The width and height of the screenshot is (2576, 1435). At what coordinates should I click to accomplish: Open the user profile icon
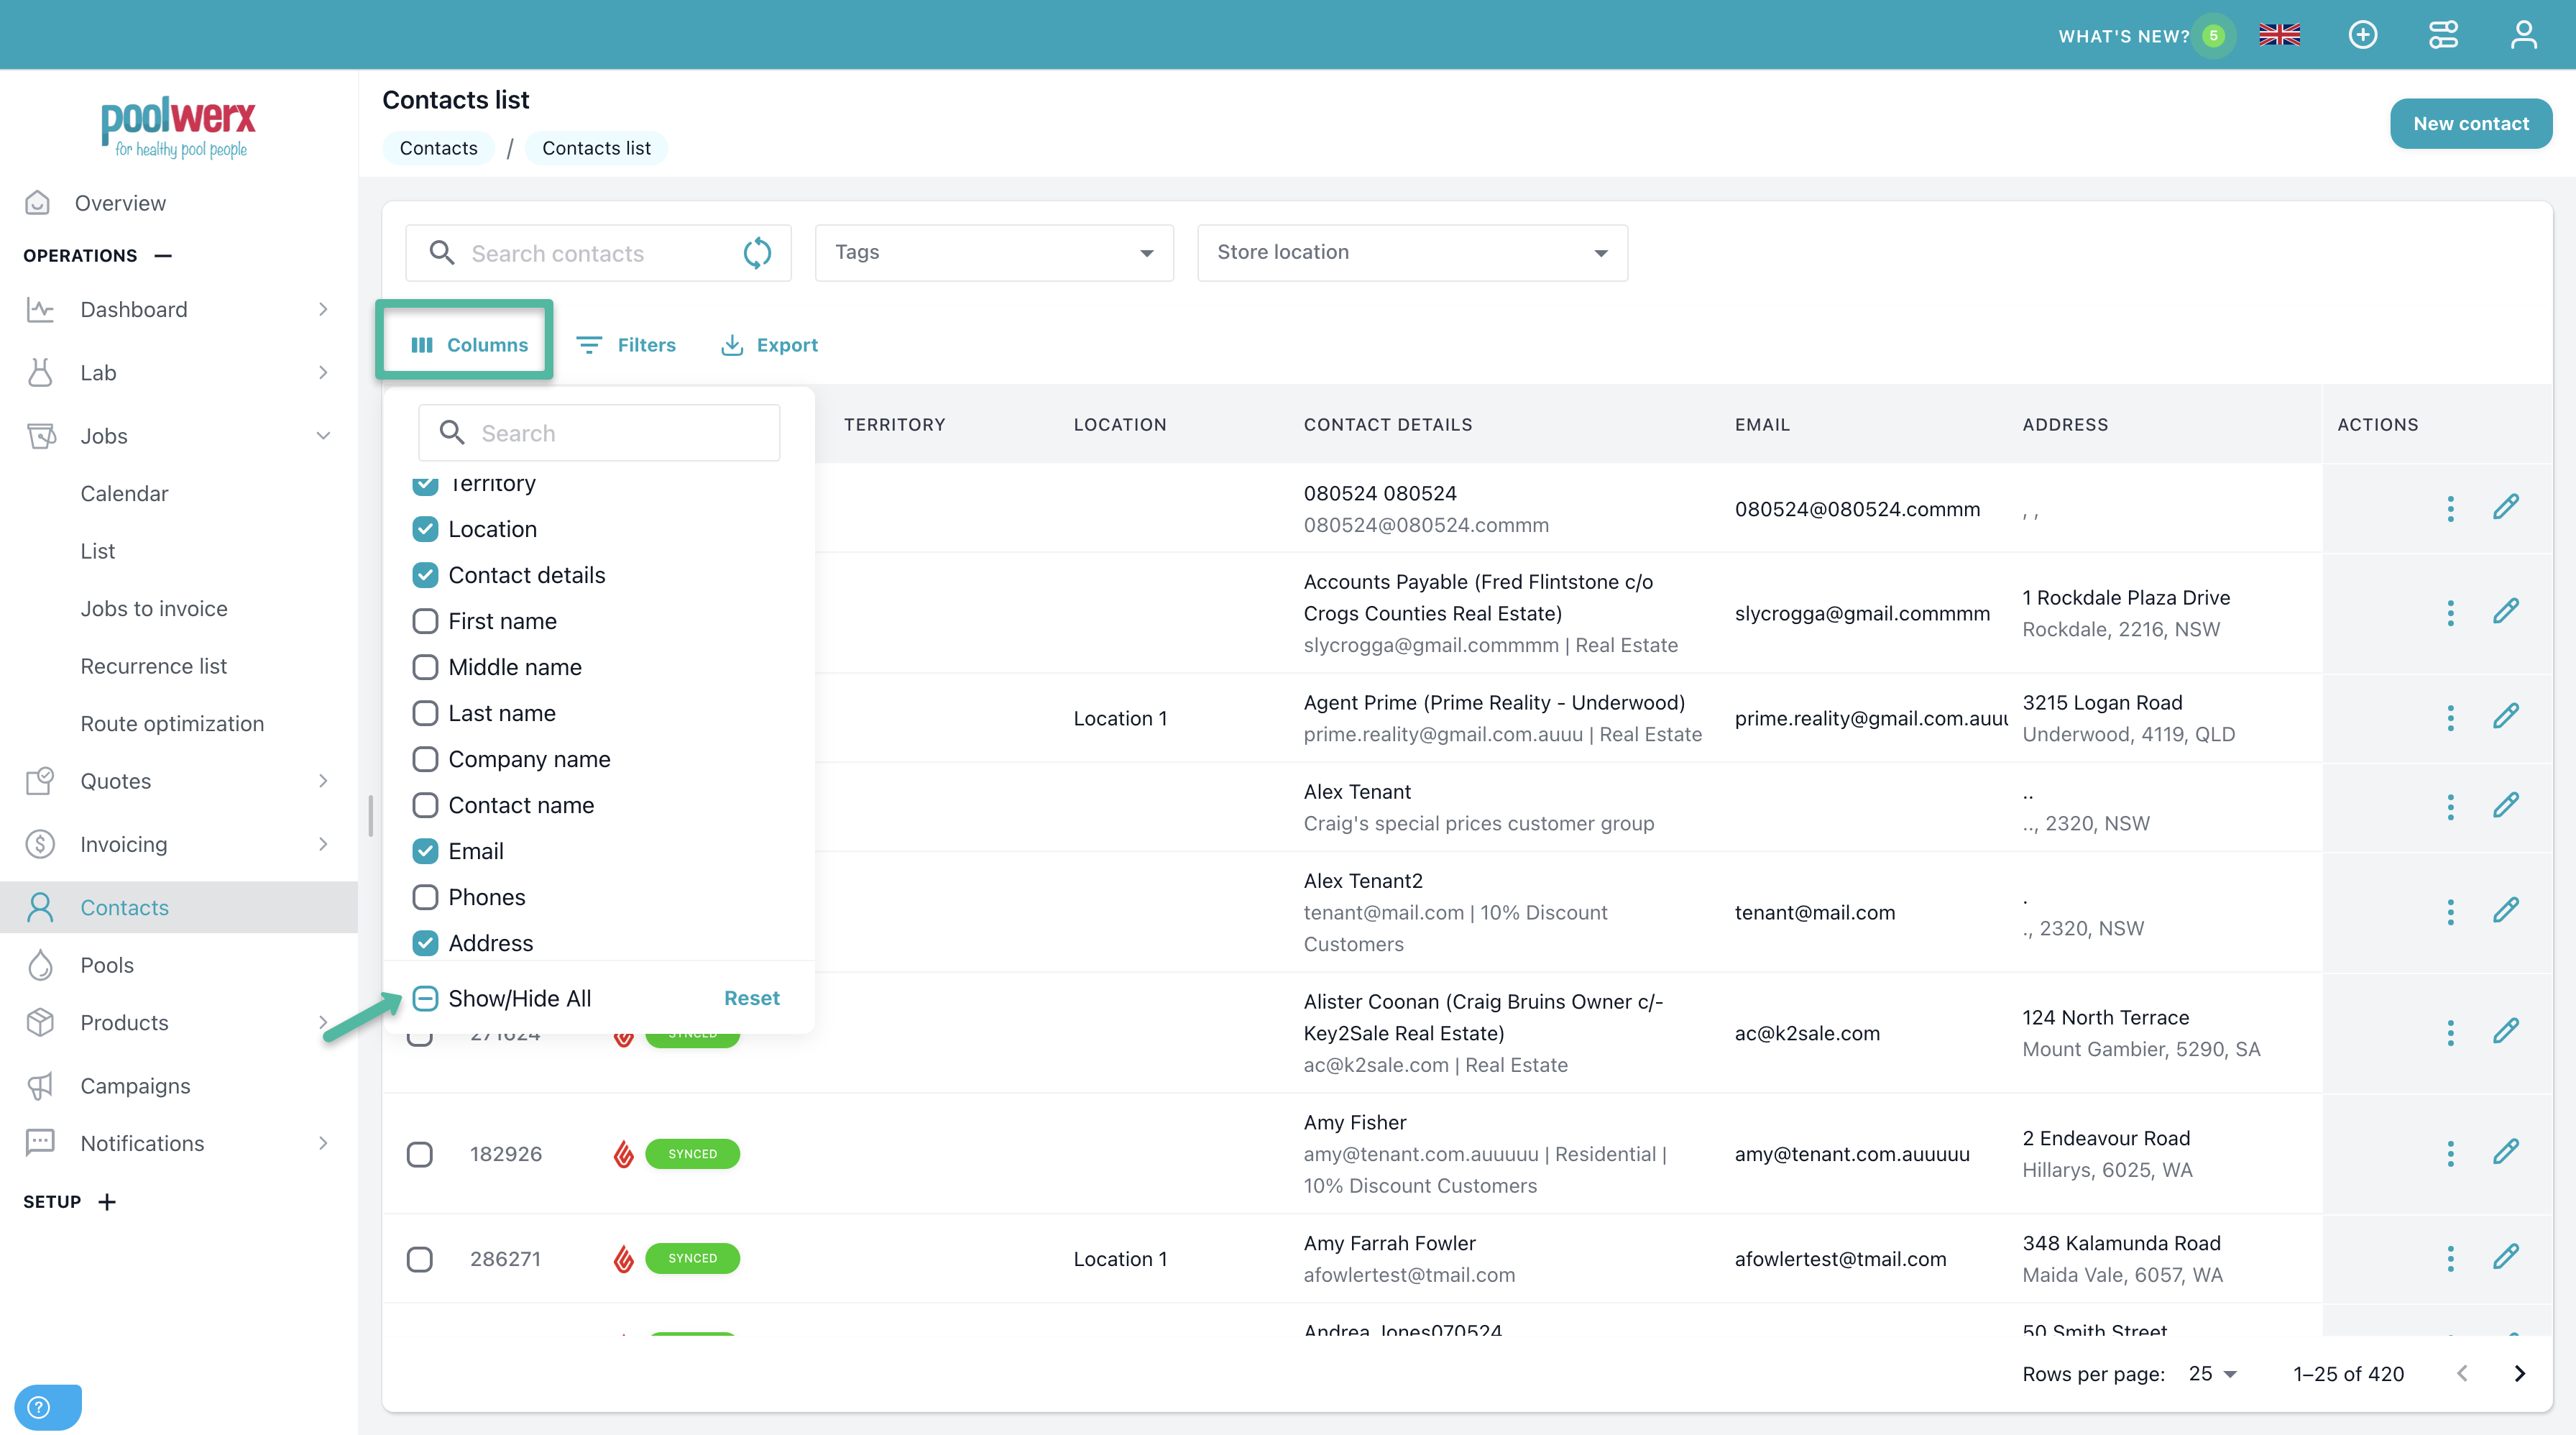[x=2523, y=35]
